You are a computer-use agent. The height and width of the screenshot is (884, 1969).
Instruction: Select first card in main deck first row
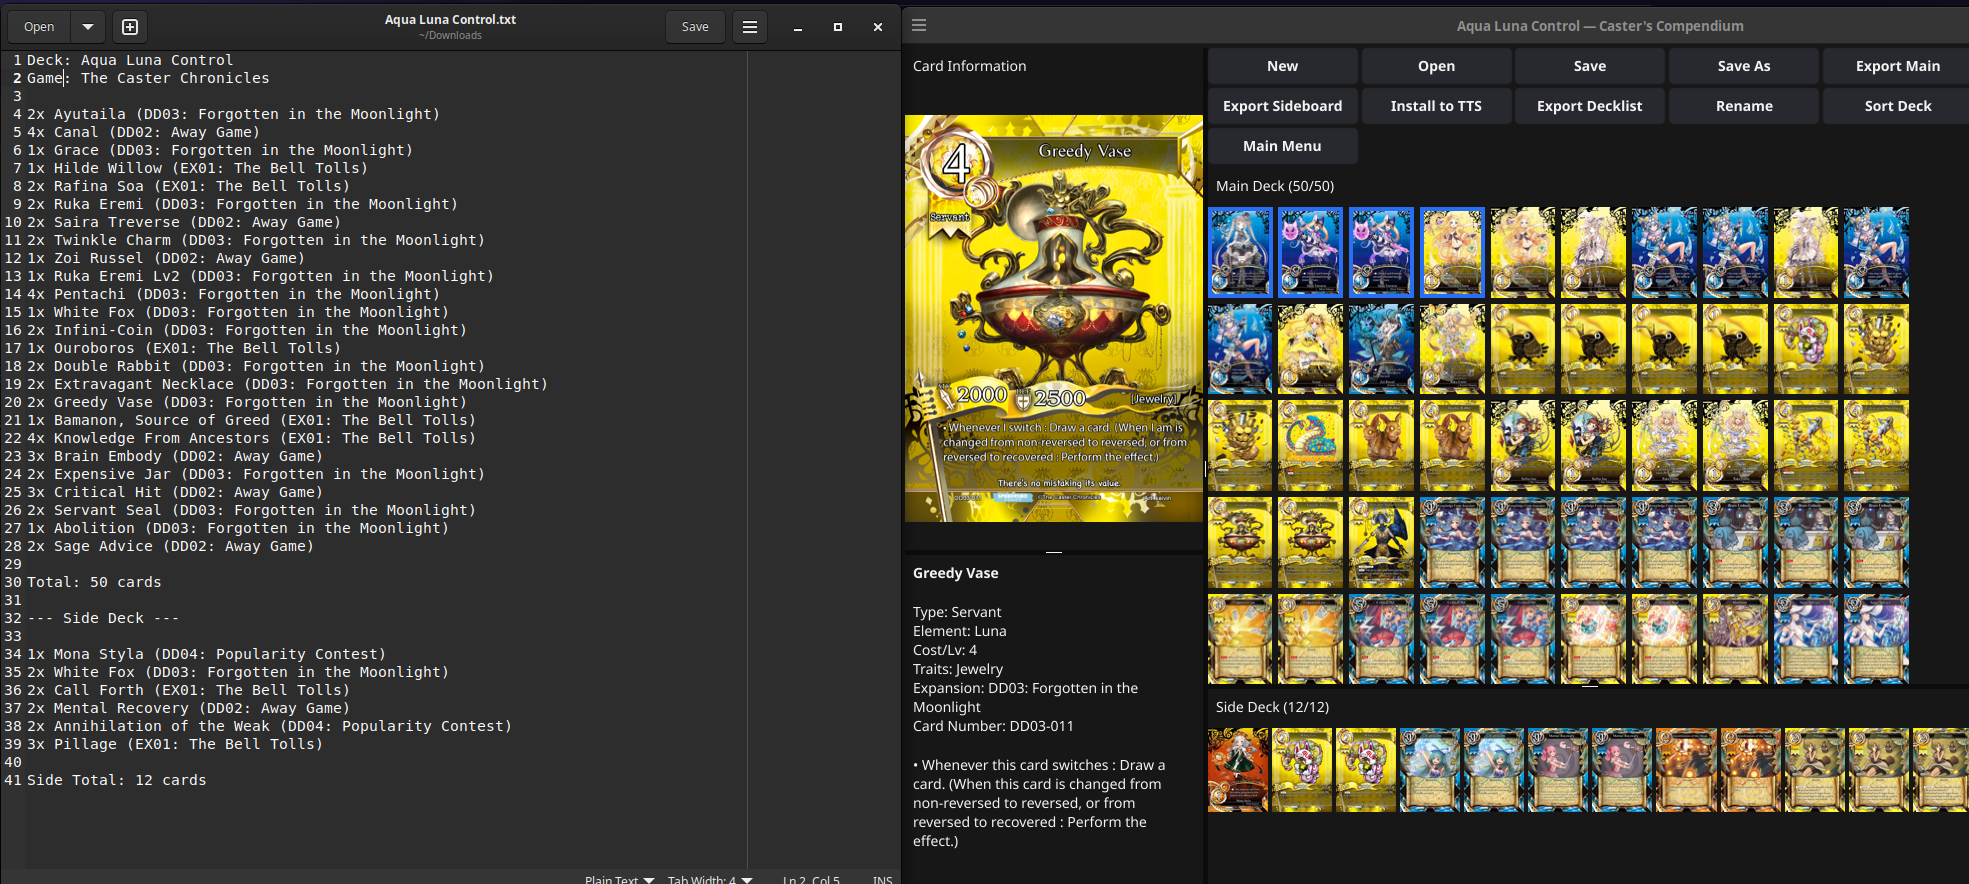pos(1240,253)
